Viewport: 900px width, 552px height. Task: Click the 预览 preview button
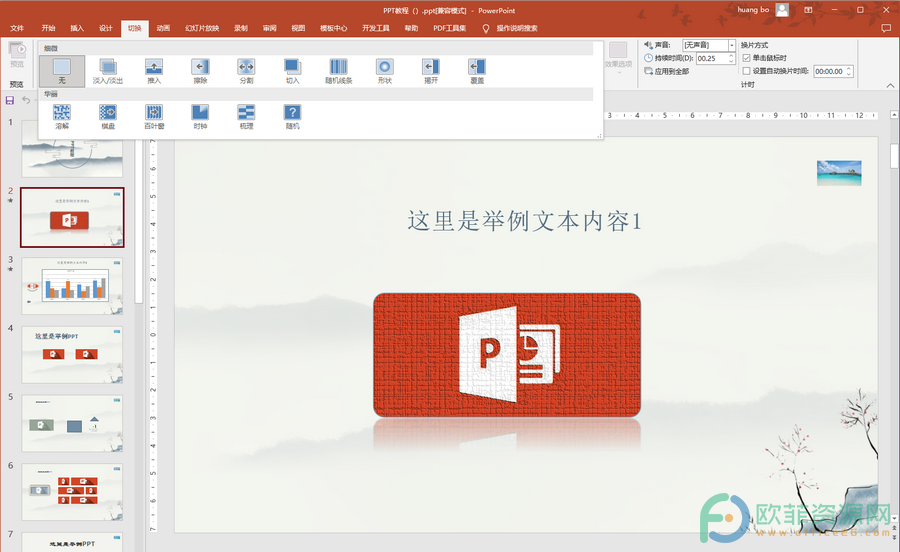pyautogui.click(x=17, y=55)
